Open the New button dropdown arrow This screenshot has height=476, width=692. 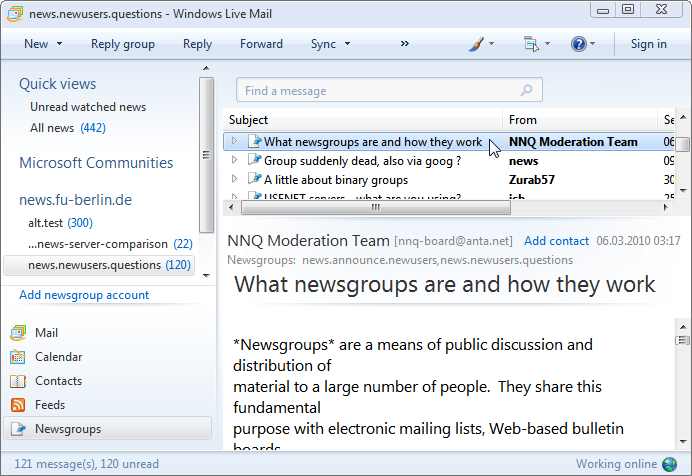(x=59, y=44)
